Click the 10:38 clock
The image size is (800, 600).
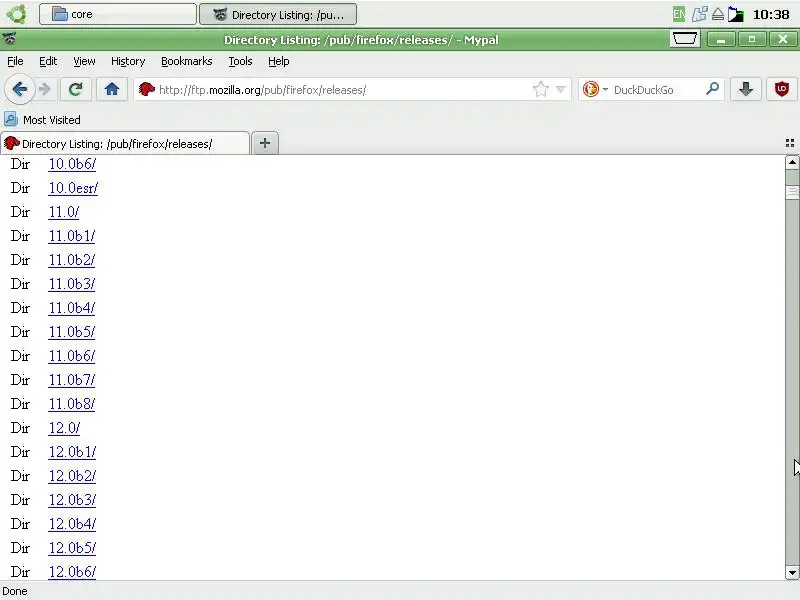771,14
